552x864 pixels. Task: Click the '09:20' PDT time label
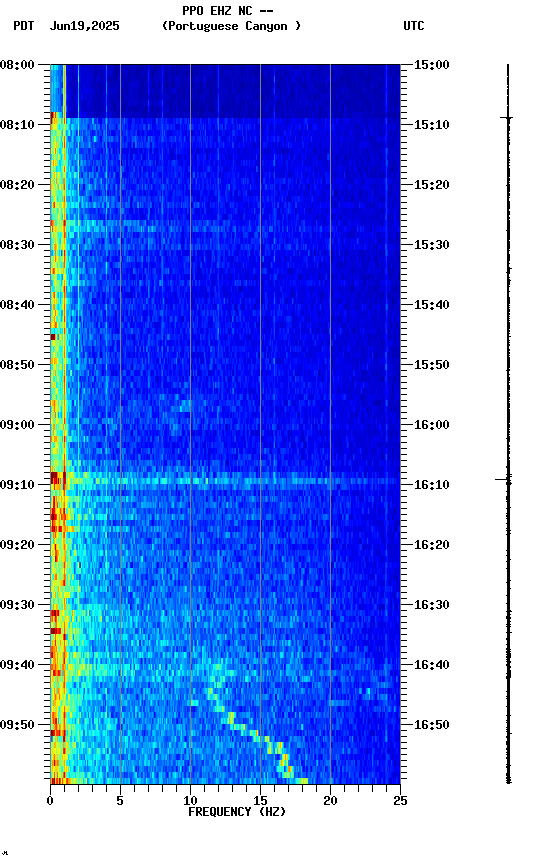coord(17,545)
